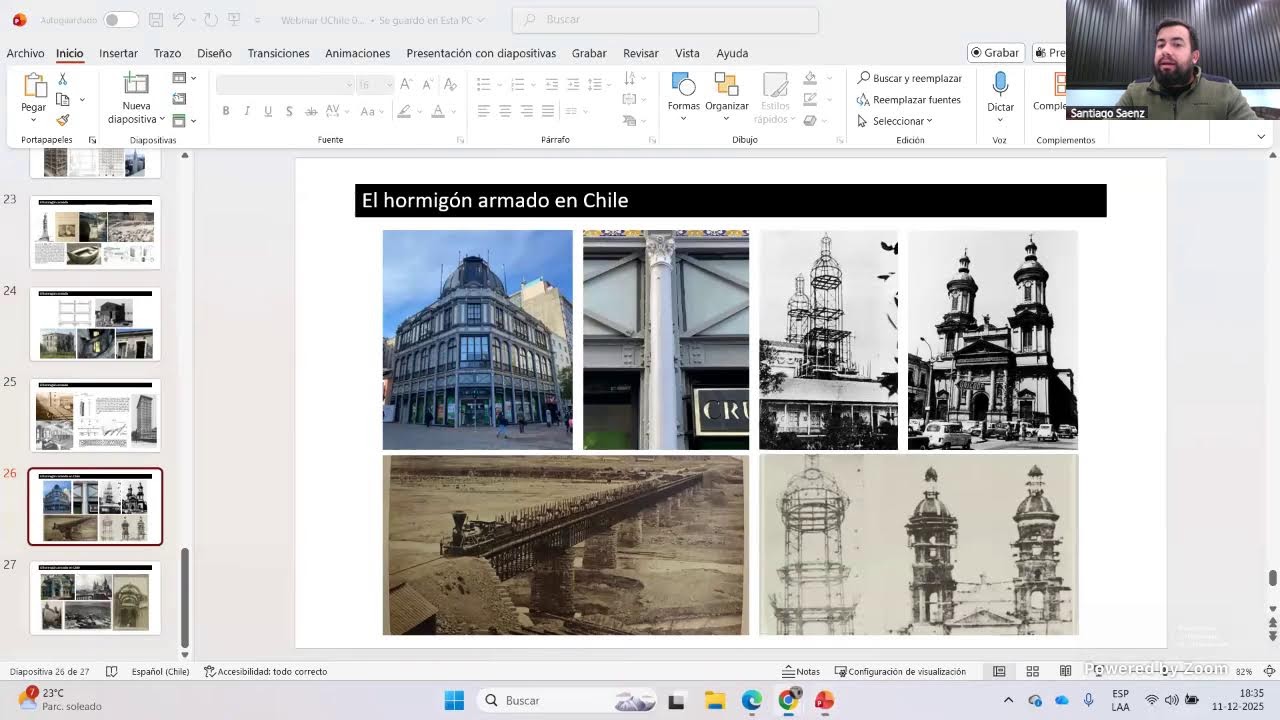This screenshot has height=720, width=1280.
Task: Justify the paragraph text
Action: [548, 111]
